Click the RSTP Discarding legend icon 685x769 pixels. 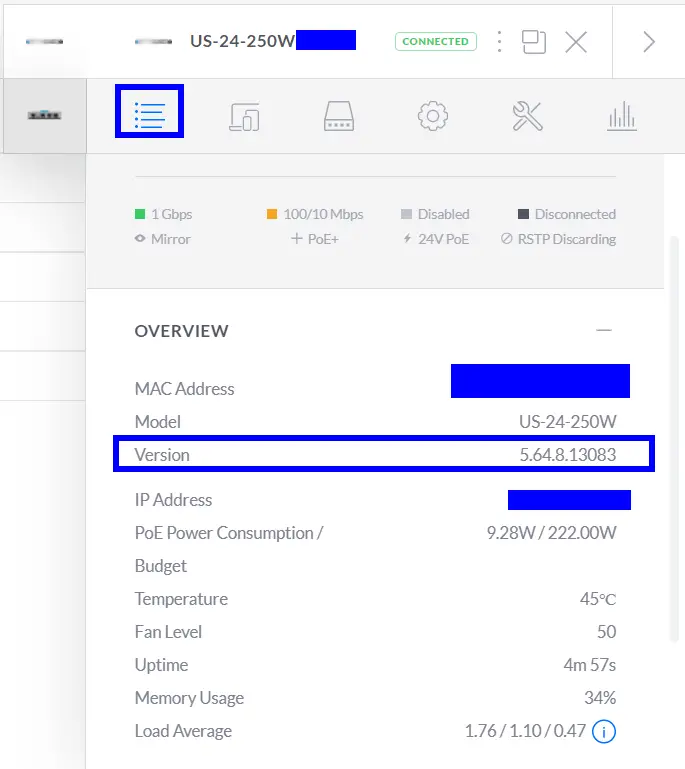point(507,238)
